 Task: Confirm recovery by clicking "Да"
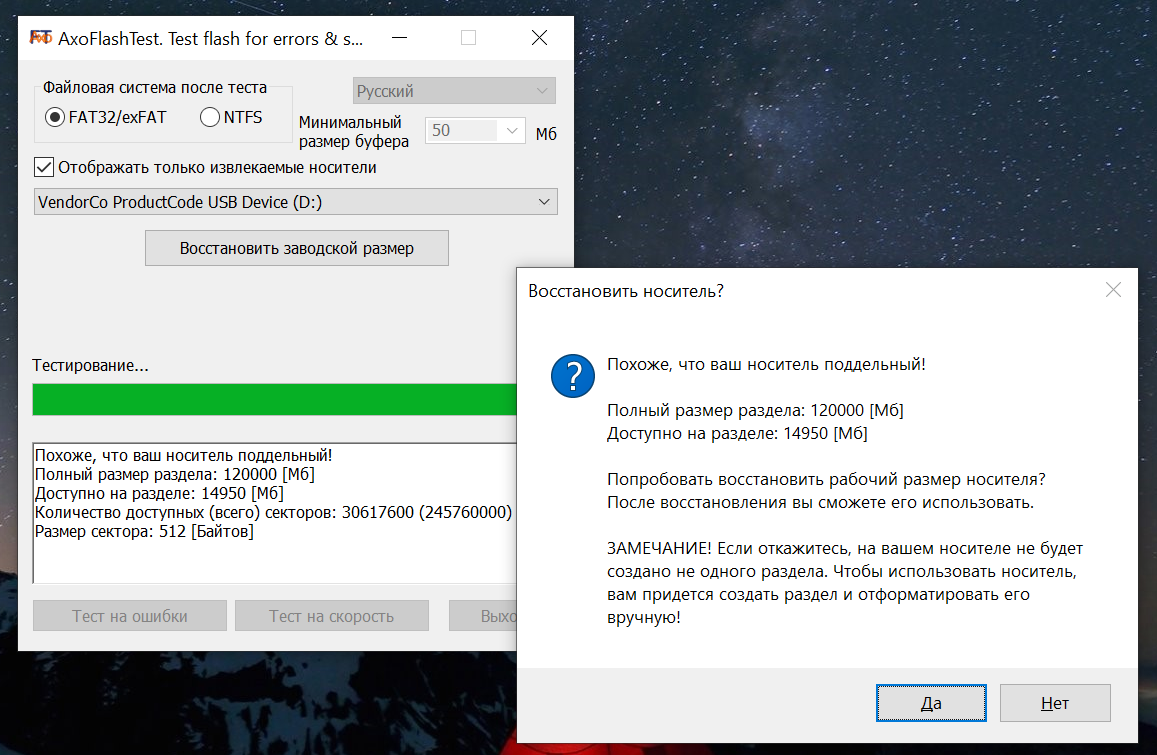coord(931,703)
